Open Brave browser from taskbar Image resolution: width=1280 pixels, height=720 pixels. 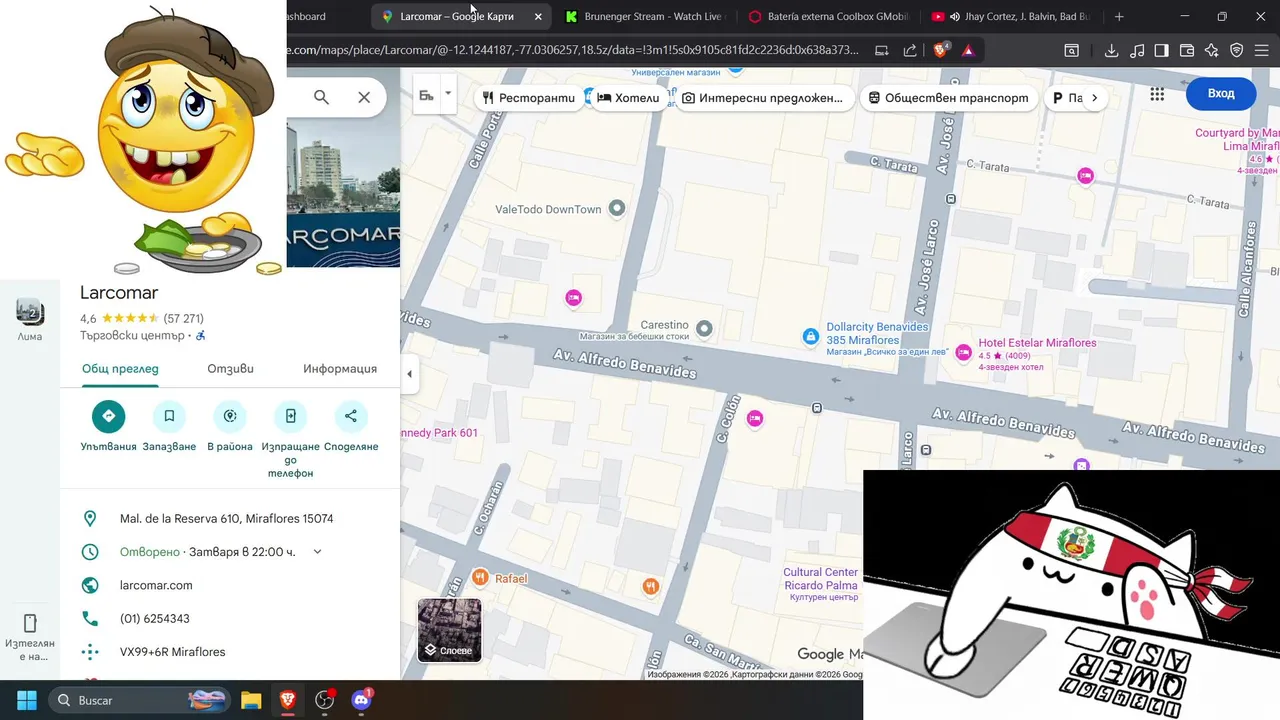pos(288,700)
